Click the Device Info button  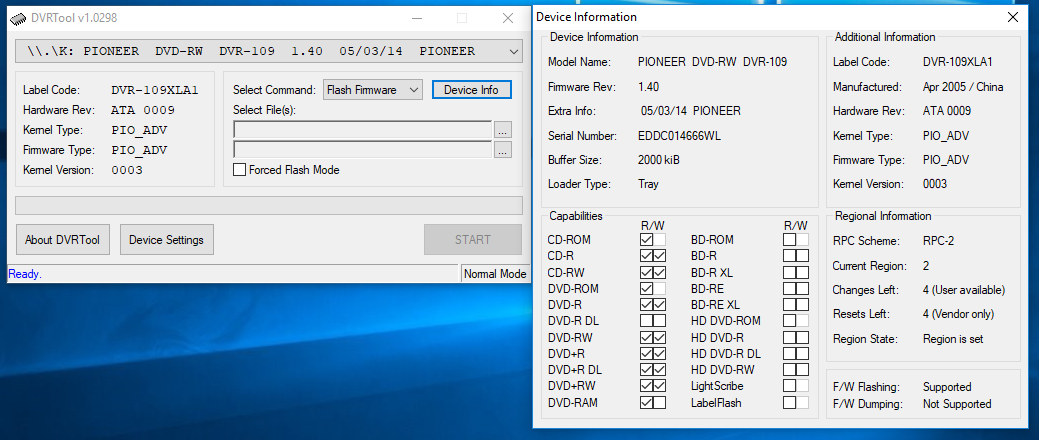(x=471, y=89)
